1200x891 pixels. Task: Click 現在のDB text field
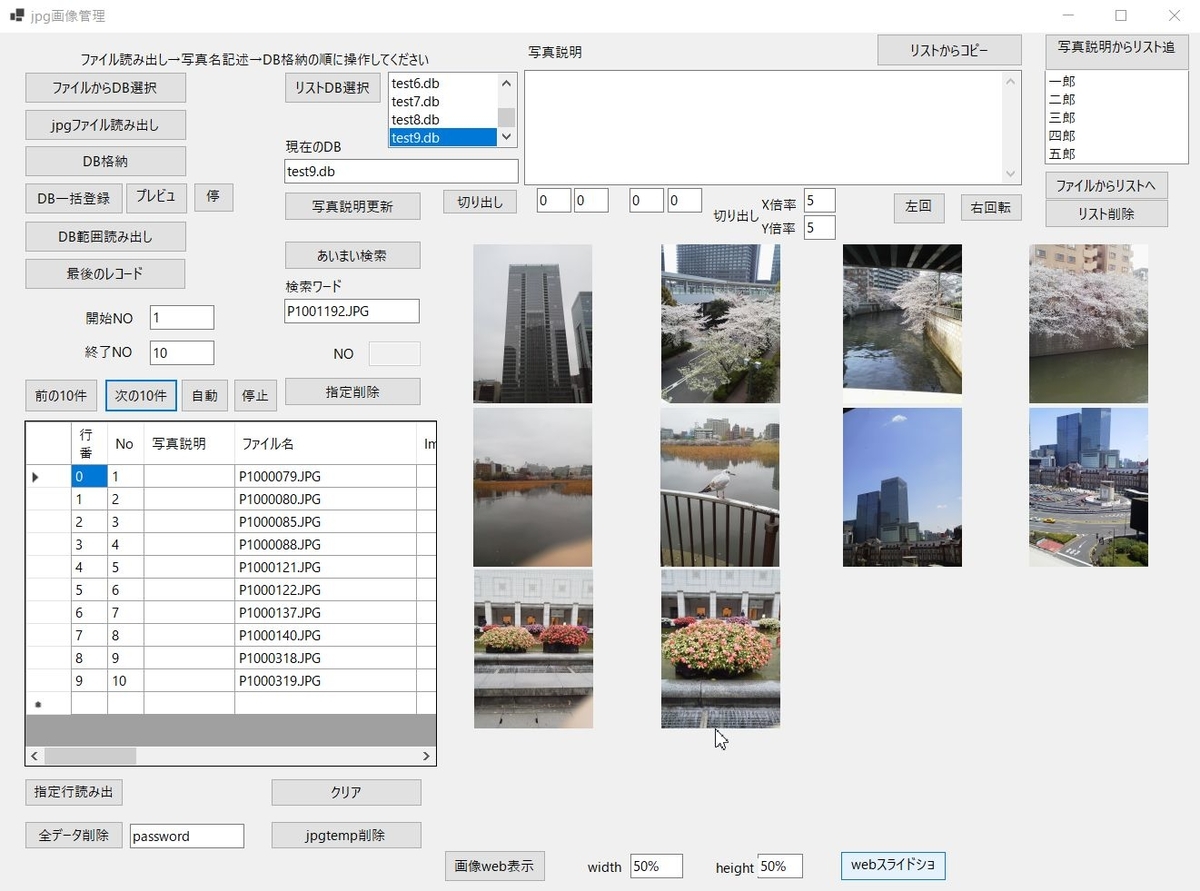coord(401,171)
